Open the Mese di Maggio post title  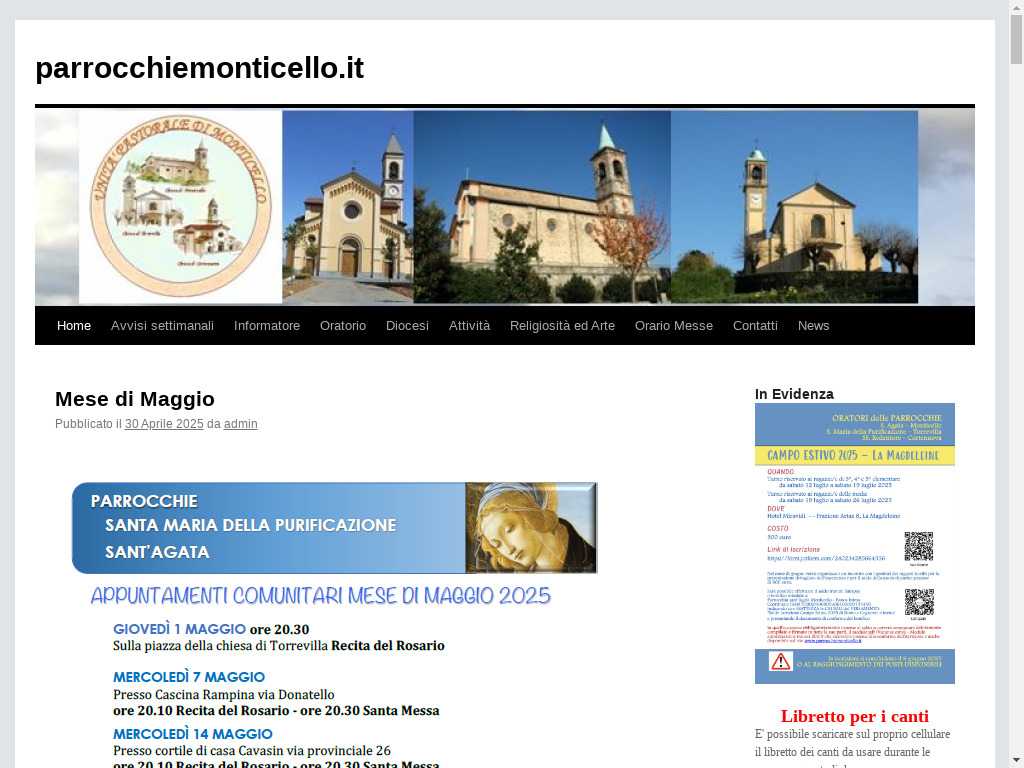click(x=135, y=399)
